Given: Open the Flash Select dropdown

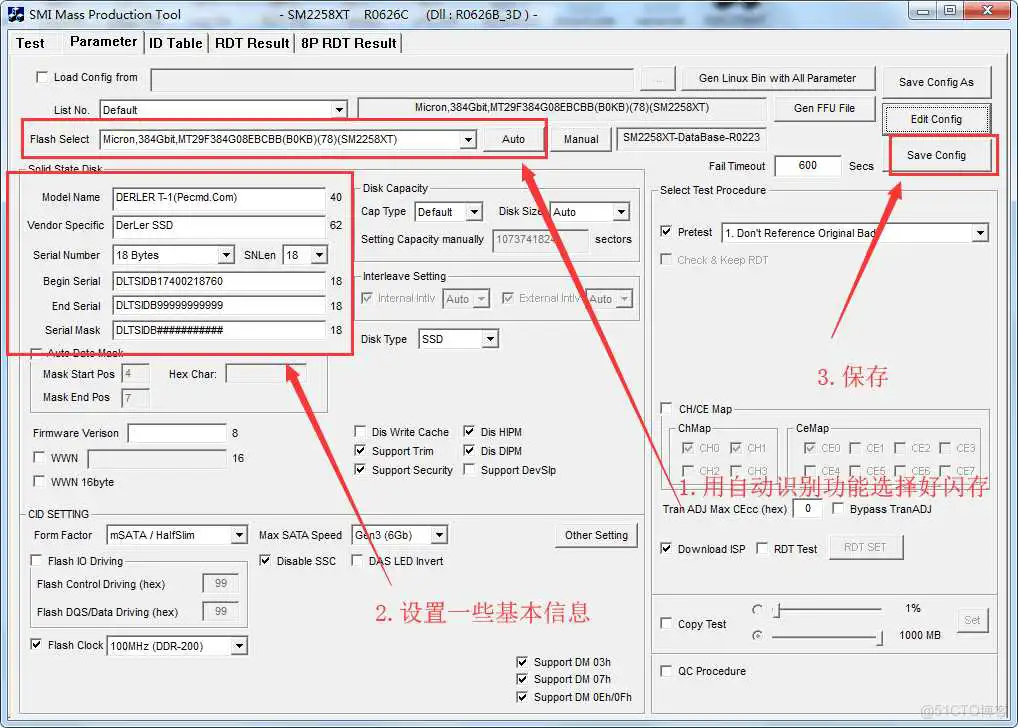Looking at the screenshot, I should tap(468, 139).
